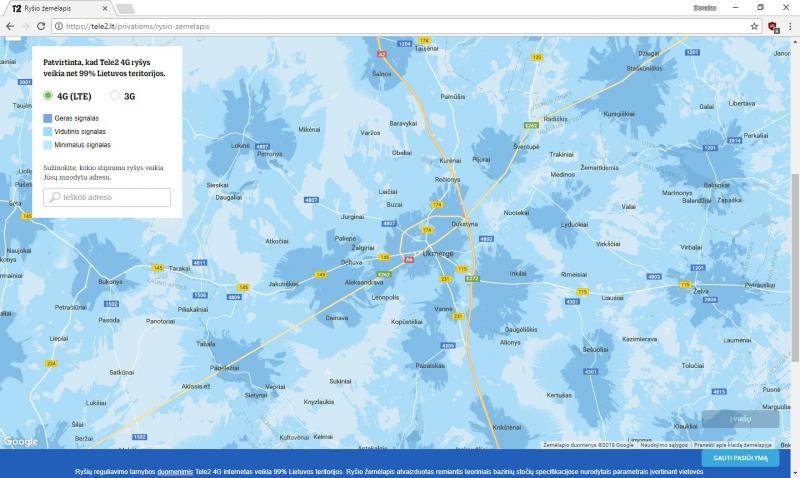The height and width of the screenshot is (478, 800).
Task: Click the 234 yellow road marker
Action: click(51, 364)
